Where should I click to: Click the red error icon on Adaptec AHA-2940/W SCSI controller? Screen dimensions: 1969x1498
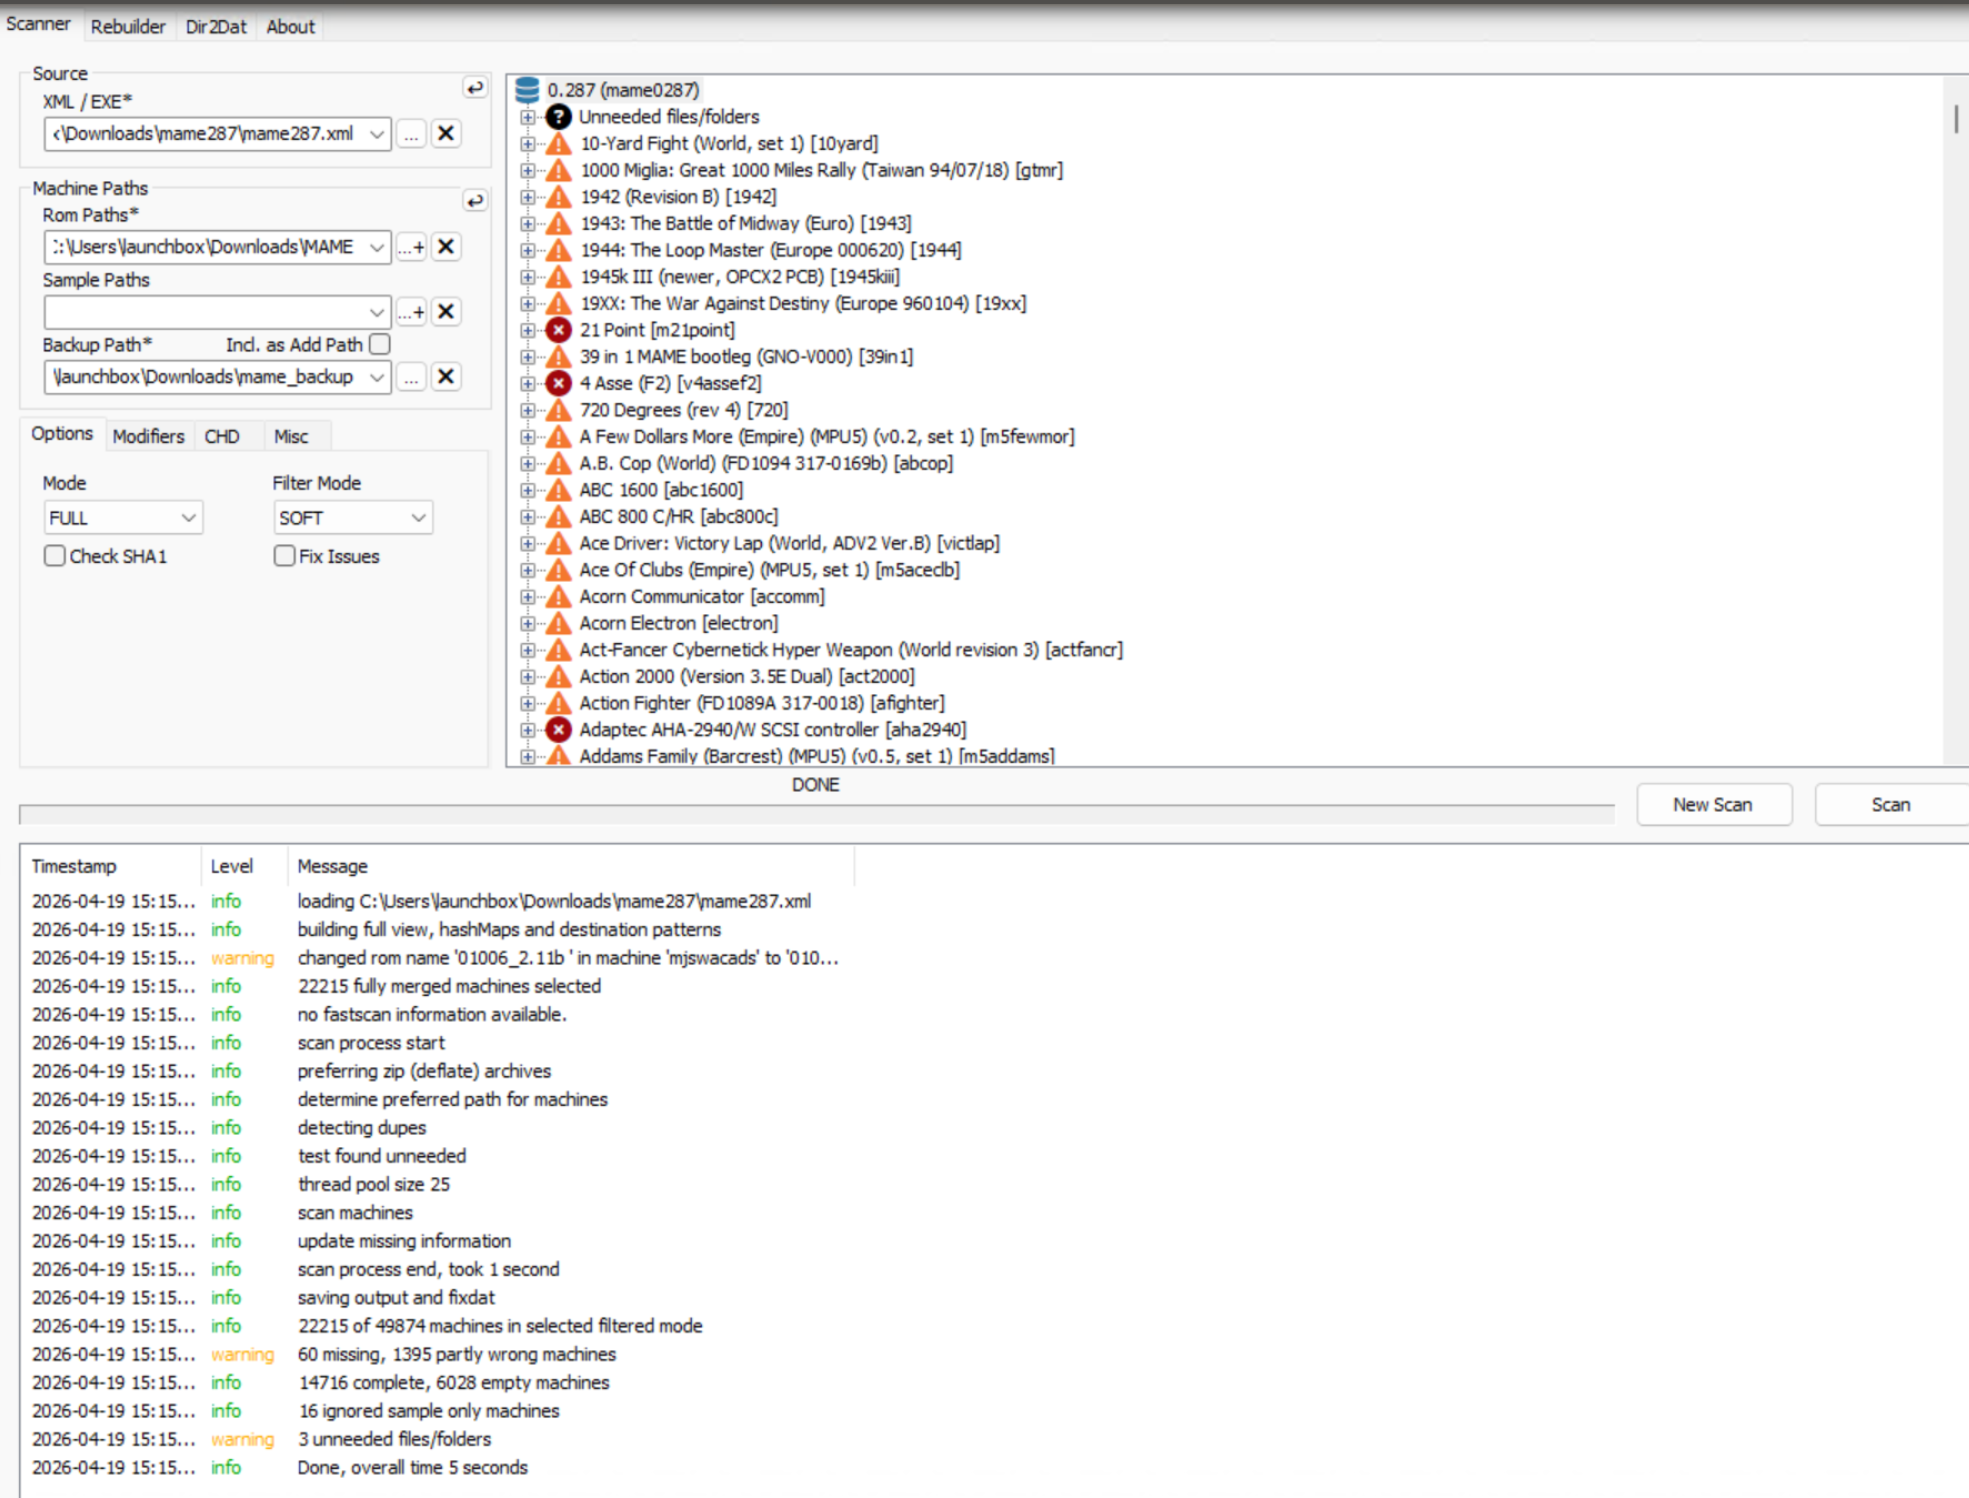(559, 729)
